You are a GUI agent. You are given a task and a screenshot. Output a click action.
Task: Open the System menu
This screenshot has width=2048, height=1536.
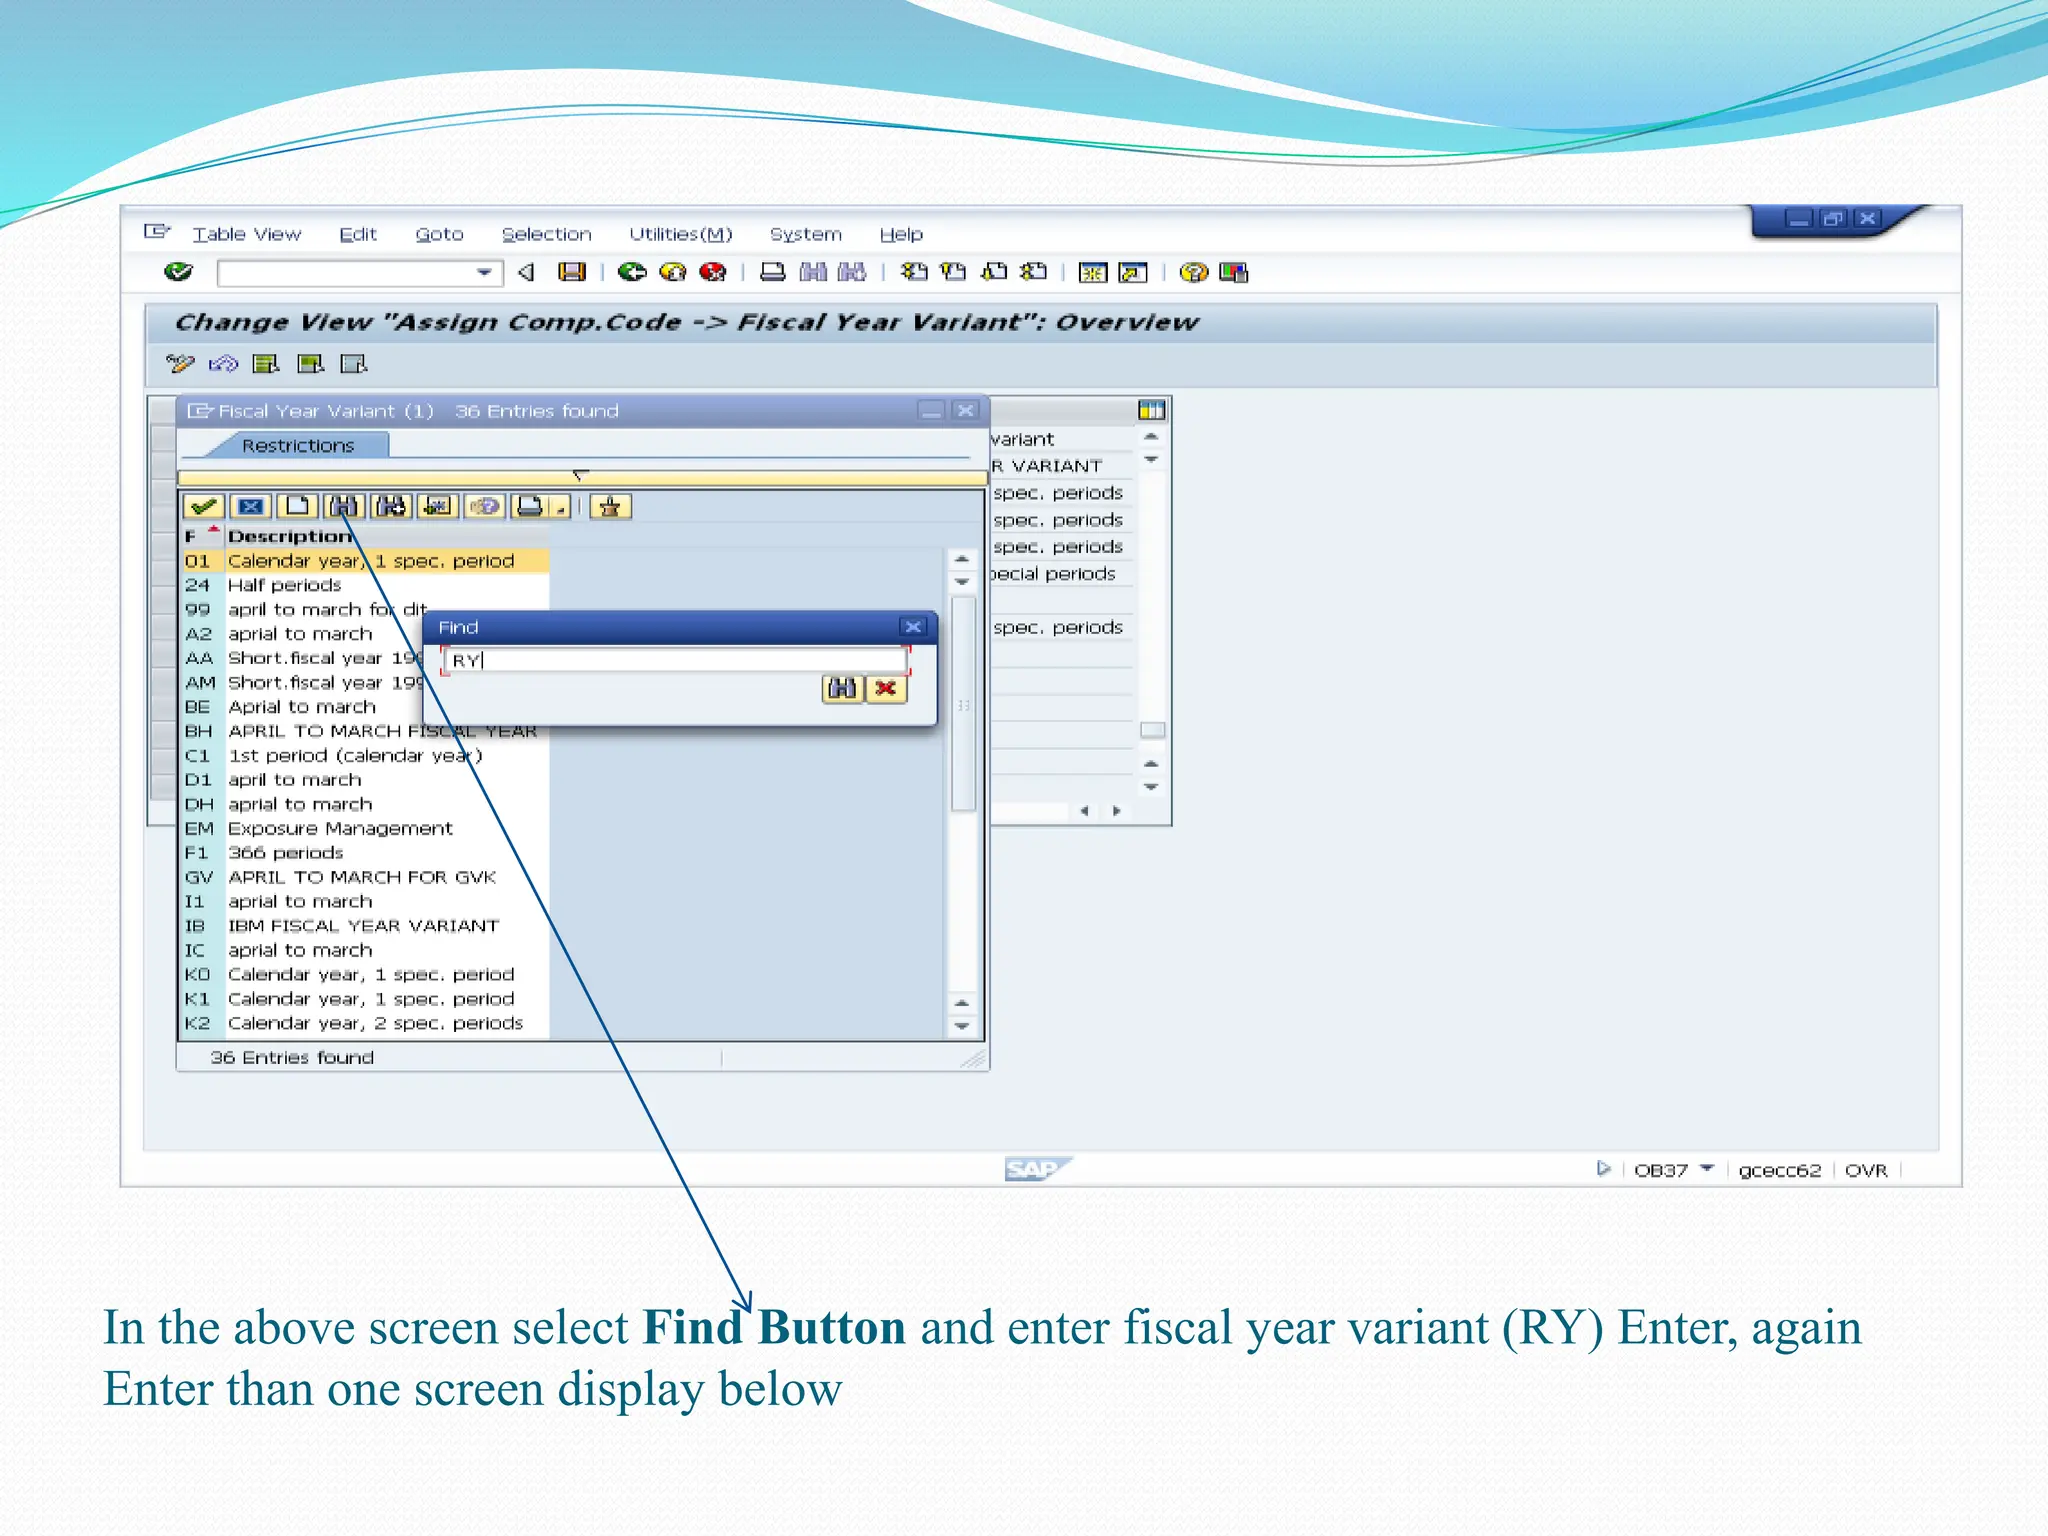tap(806, 234)
